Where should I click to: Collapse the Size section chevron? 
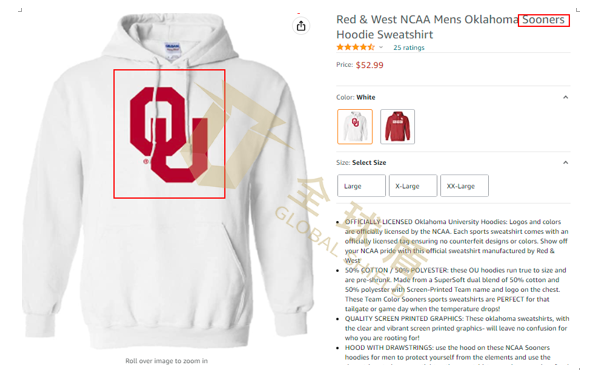(x=565, y=162)
